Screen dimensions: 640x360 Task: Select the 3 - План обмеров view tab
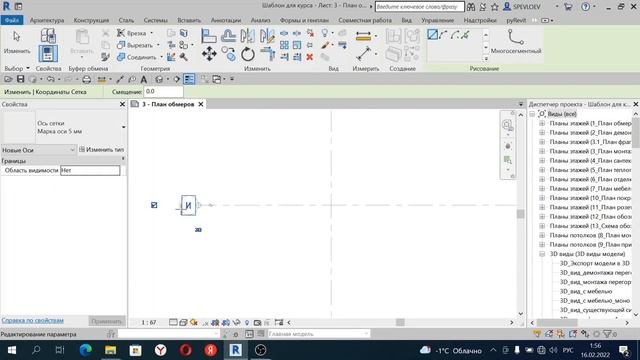click(167, 104)
